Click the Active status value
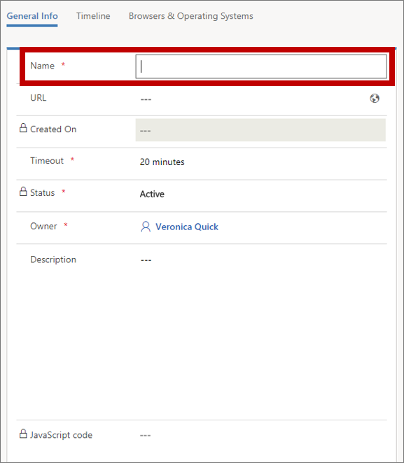Screen dimensions: 404x463 (152, 194)
